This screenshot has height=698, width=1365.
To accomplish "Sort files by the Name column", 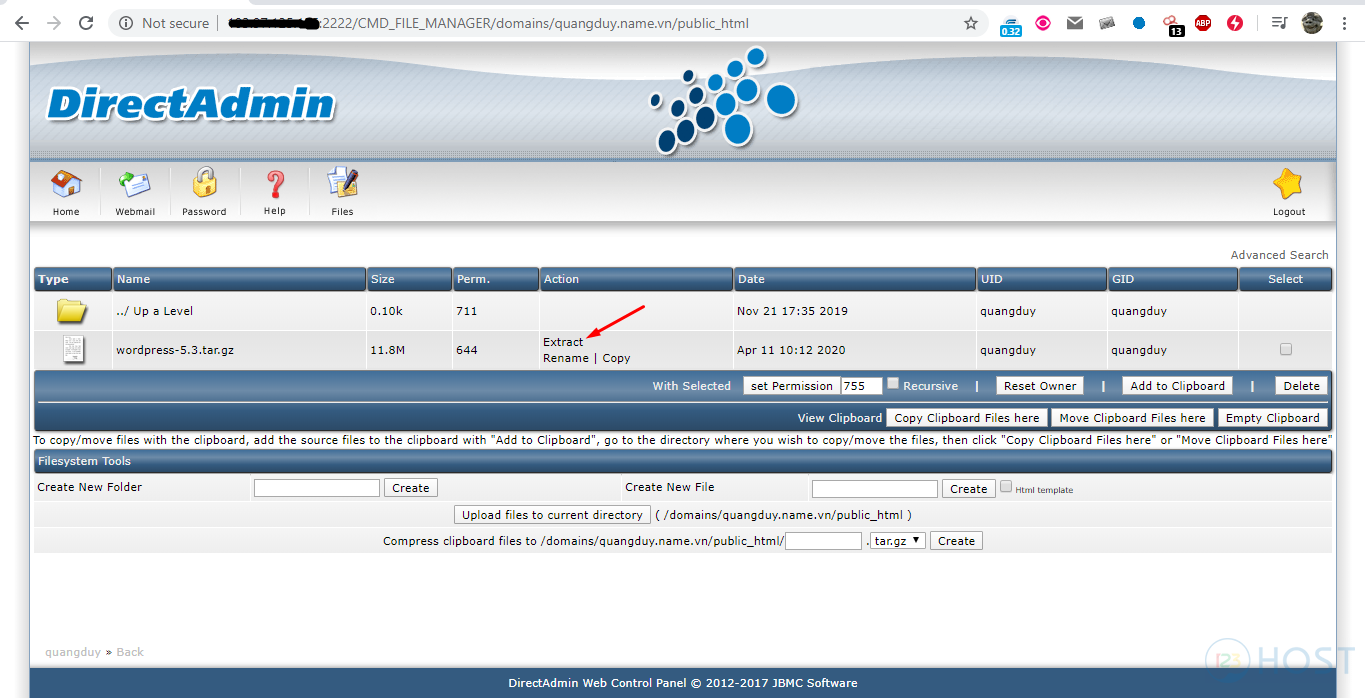I will pos(240,279).
